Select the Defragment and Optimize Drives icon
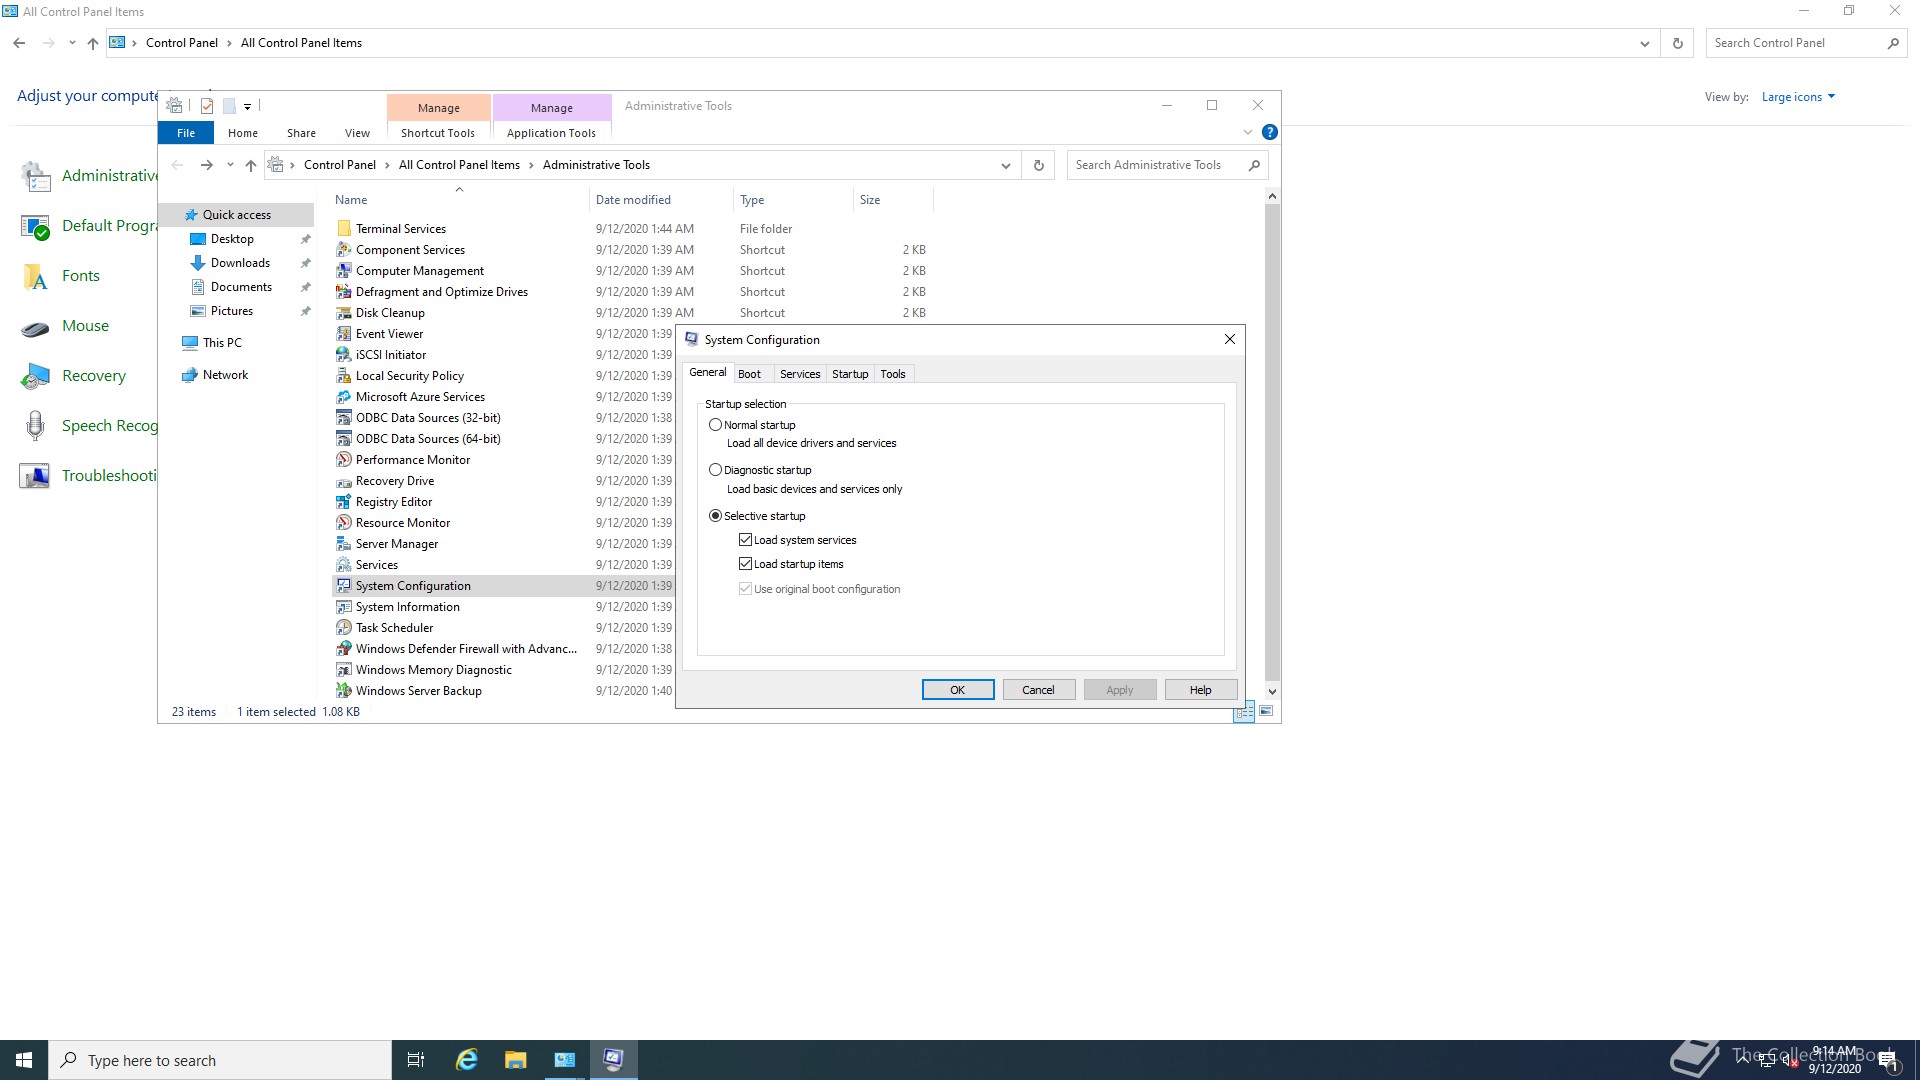This screenshot has width=1920, height=1080. coord(344,292)
